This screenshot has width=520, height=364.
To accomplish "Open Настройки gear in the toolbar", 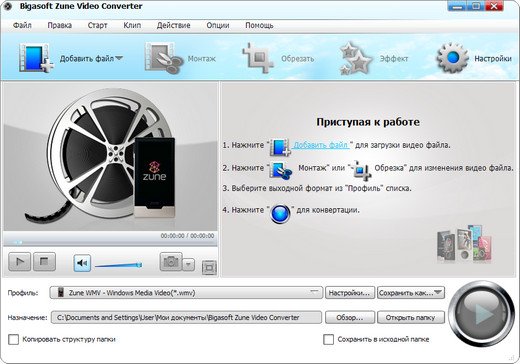I will click(x=452, y=58).
